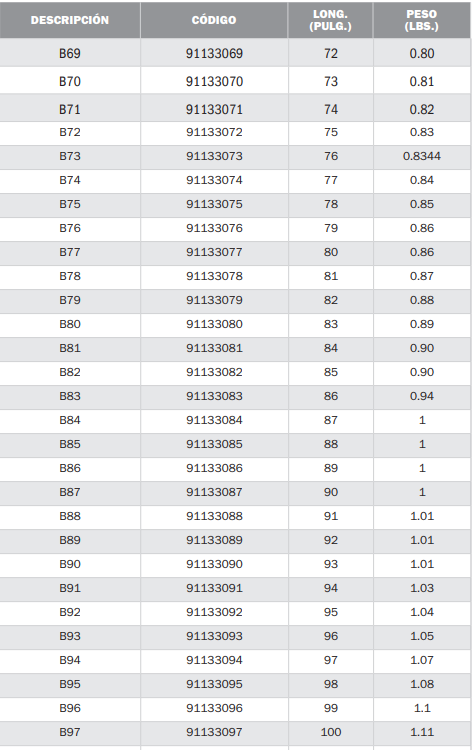Select the weight value 1.07
This screenshot has width=473, height=750.
(x=421, y=661)
